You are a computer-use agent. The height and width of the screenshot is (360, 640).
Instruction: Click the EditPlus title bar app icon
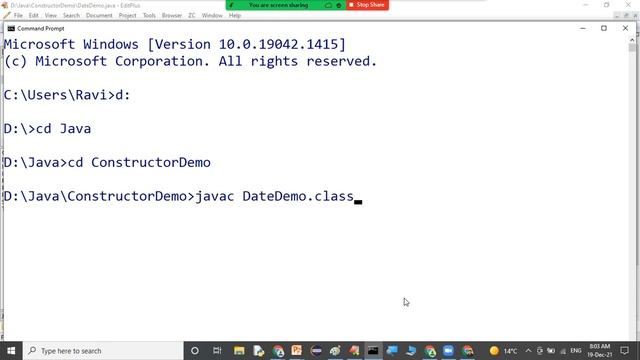tap(4, 5)
